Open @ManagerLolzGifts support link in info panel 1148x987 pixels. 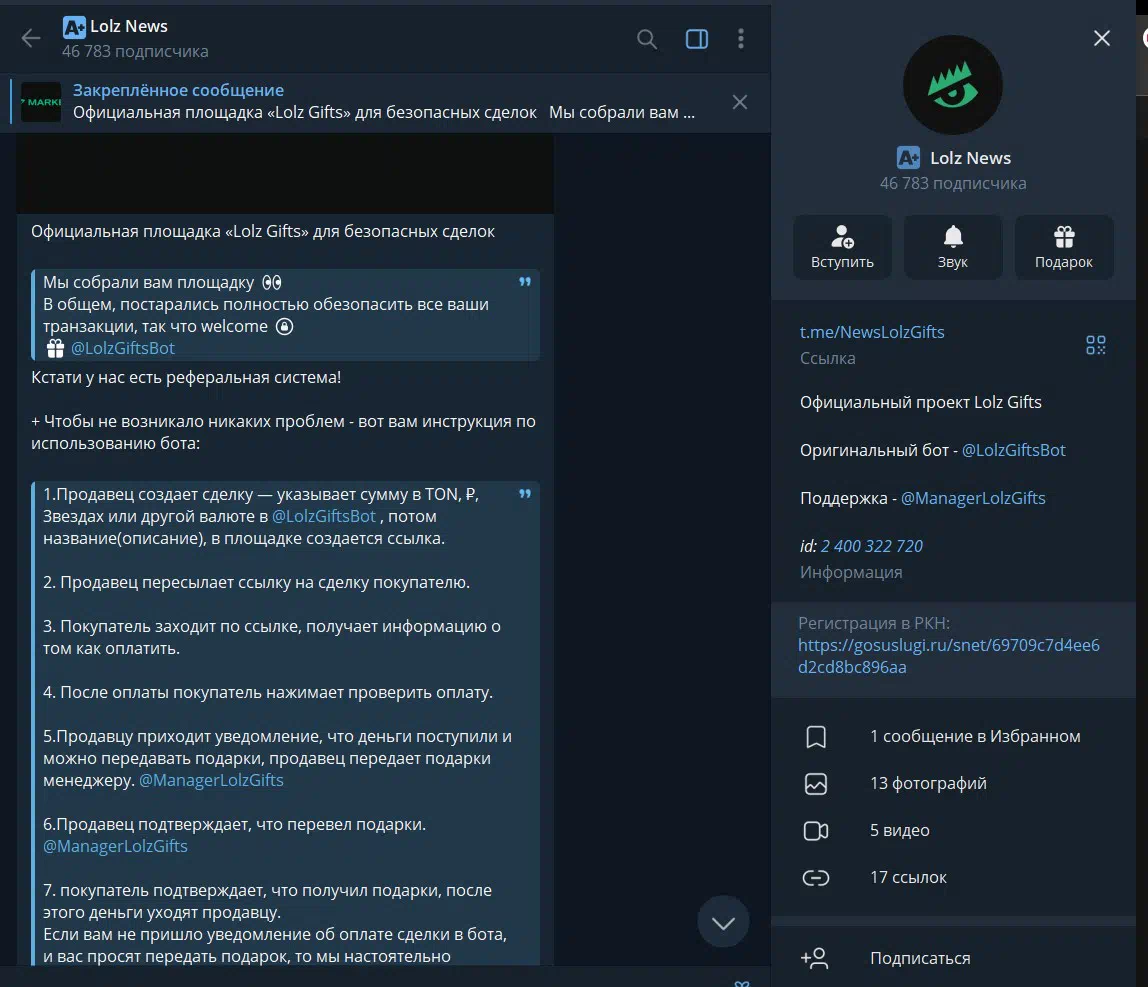[x=973, y=498]
